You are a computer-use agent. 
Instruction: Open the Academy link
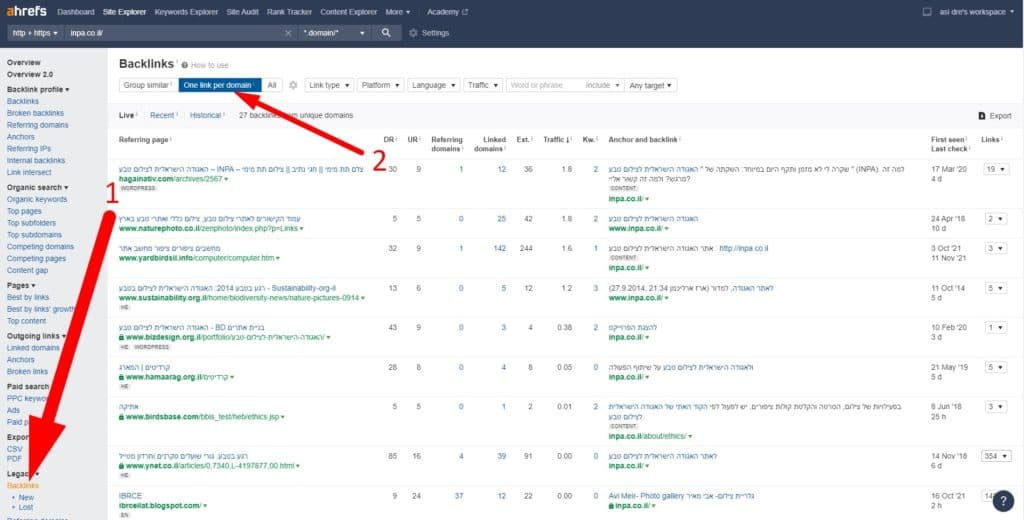[x=447, y=12]
